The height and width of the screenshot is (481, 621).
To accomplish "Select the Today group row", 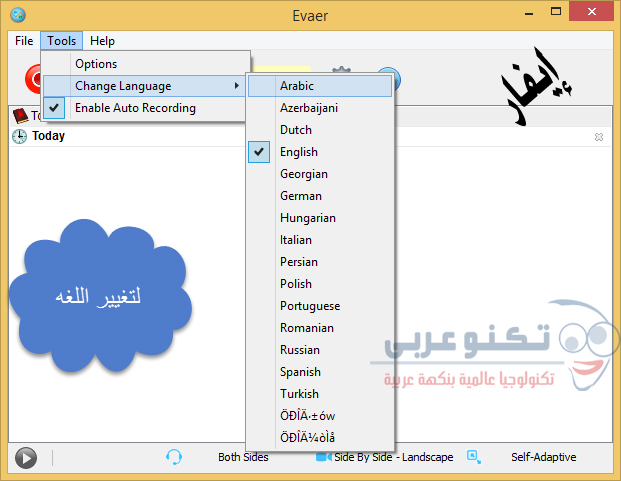I will click(x=310, y=136).
